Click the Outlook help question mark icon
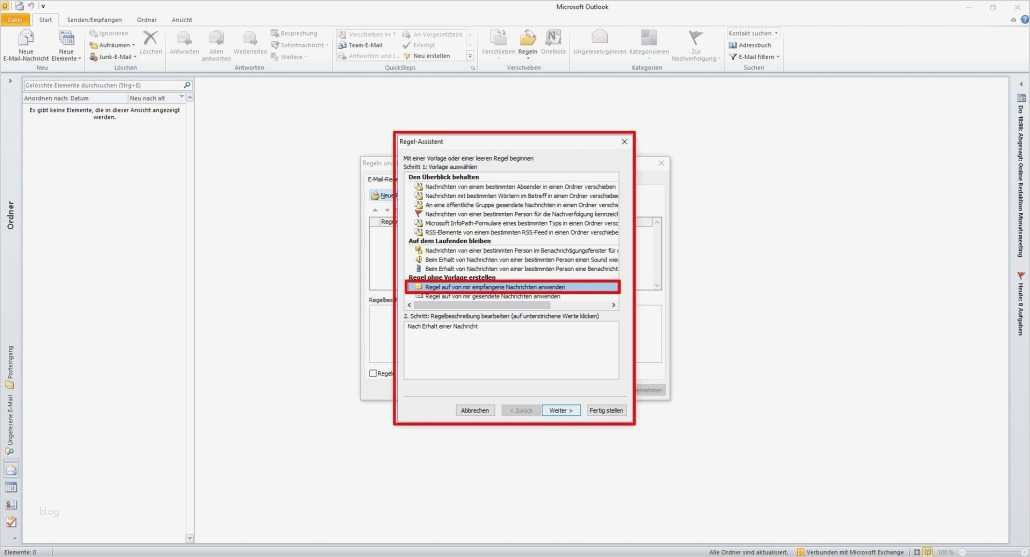This screenshot has height=557, width=1030. click(1024, 20)
